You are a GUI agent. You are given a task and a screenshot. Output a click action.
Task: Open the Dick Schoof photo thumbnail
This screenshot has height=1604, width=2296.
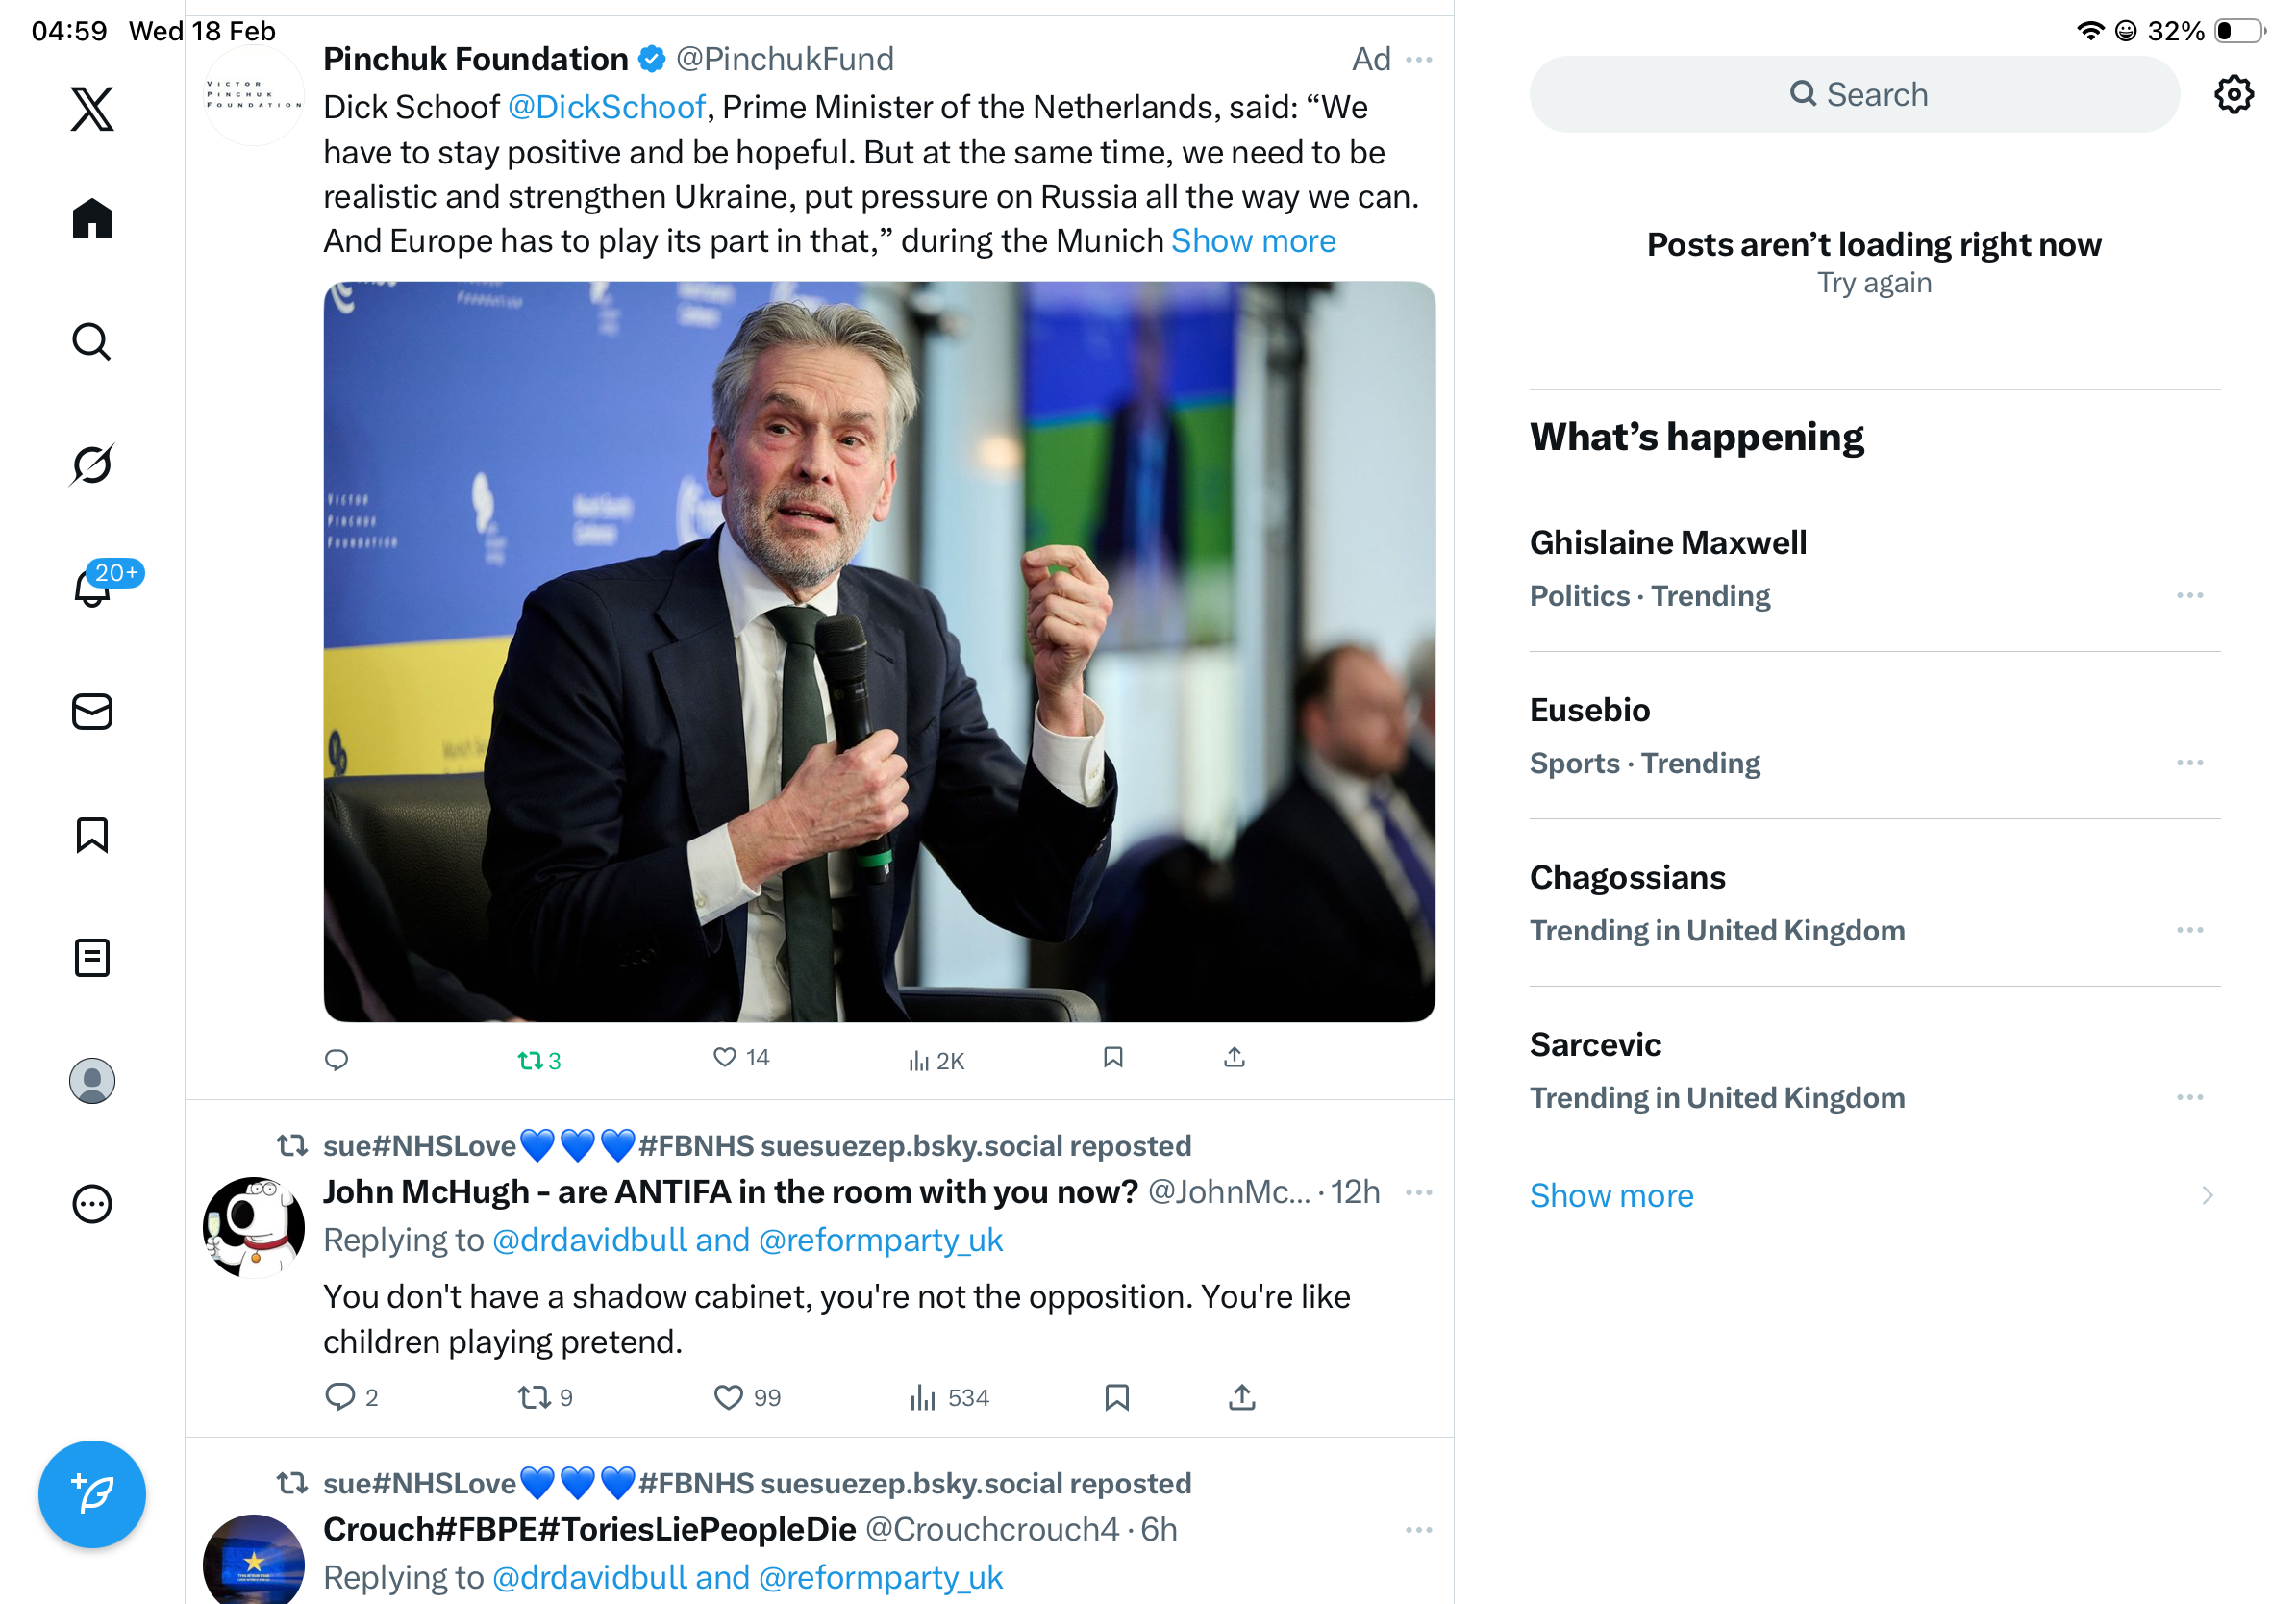click(x=879, y=651)
